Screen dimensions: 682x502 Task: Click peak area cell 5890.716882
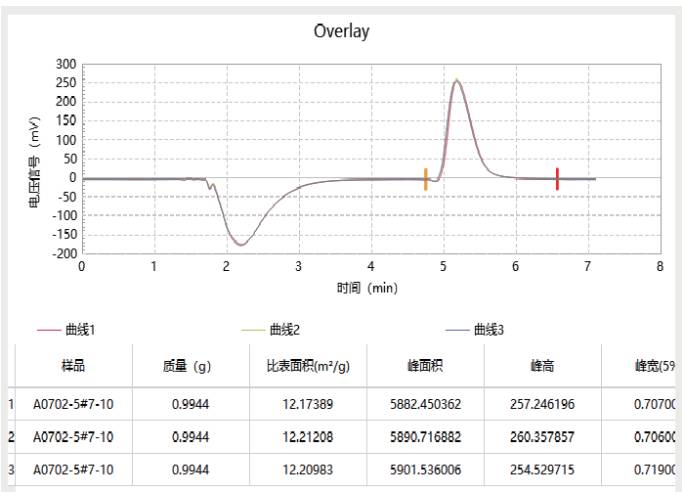(425, 437)
